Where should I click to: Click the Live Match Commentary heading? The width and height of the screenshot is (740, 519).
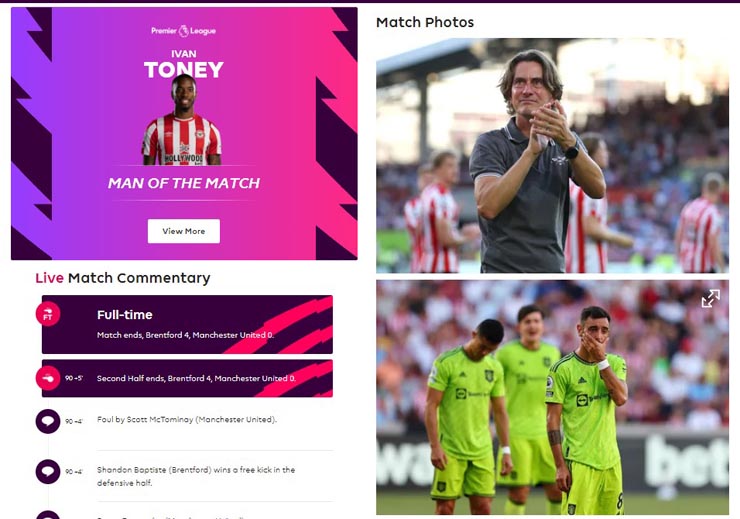pos(123,278)
